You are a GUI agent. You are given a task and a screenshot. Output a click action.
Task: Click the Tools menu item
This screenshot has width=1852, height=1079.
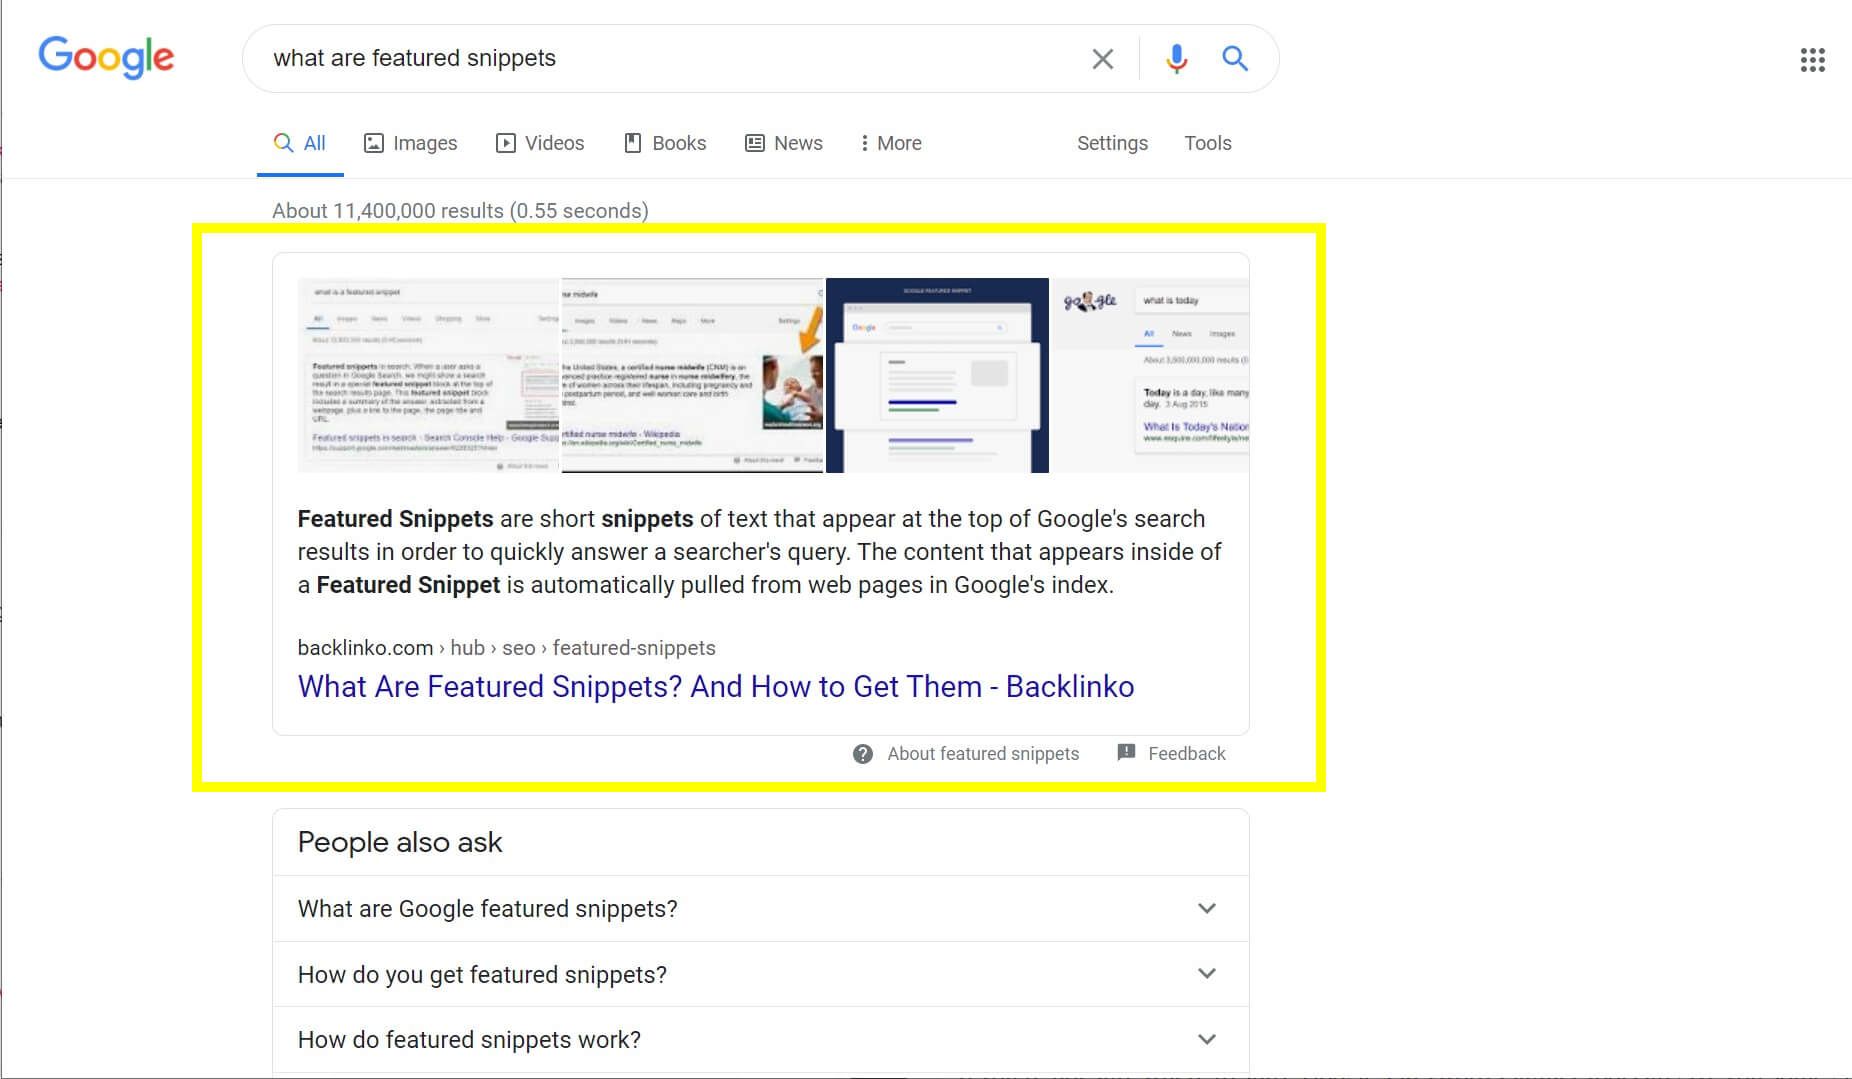point(1208,143)
